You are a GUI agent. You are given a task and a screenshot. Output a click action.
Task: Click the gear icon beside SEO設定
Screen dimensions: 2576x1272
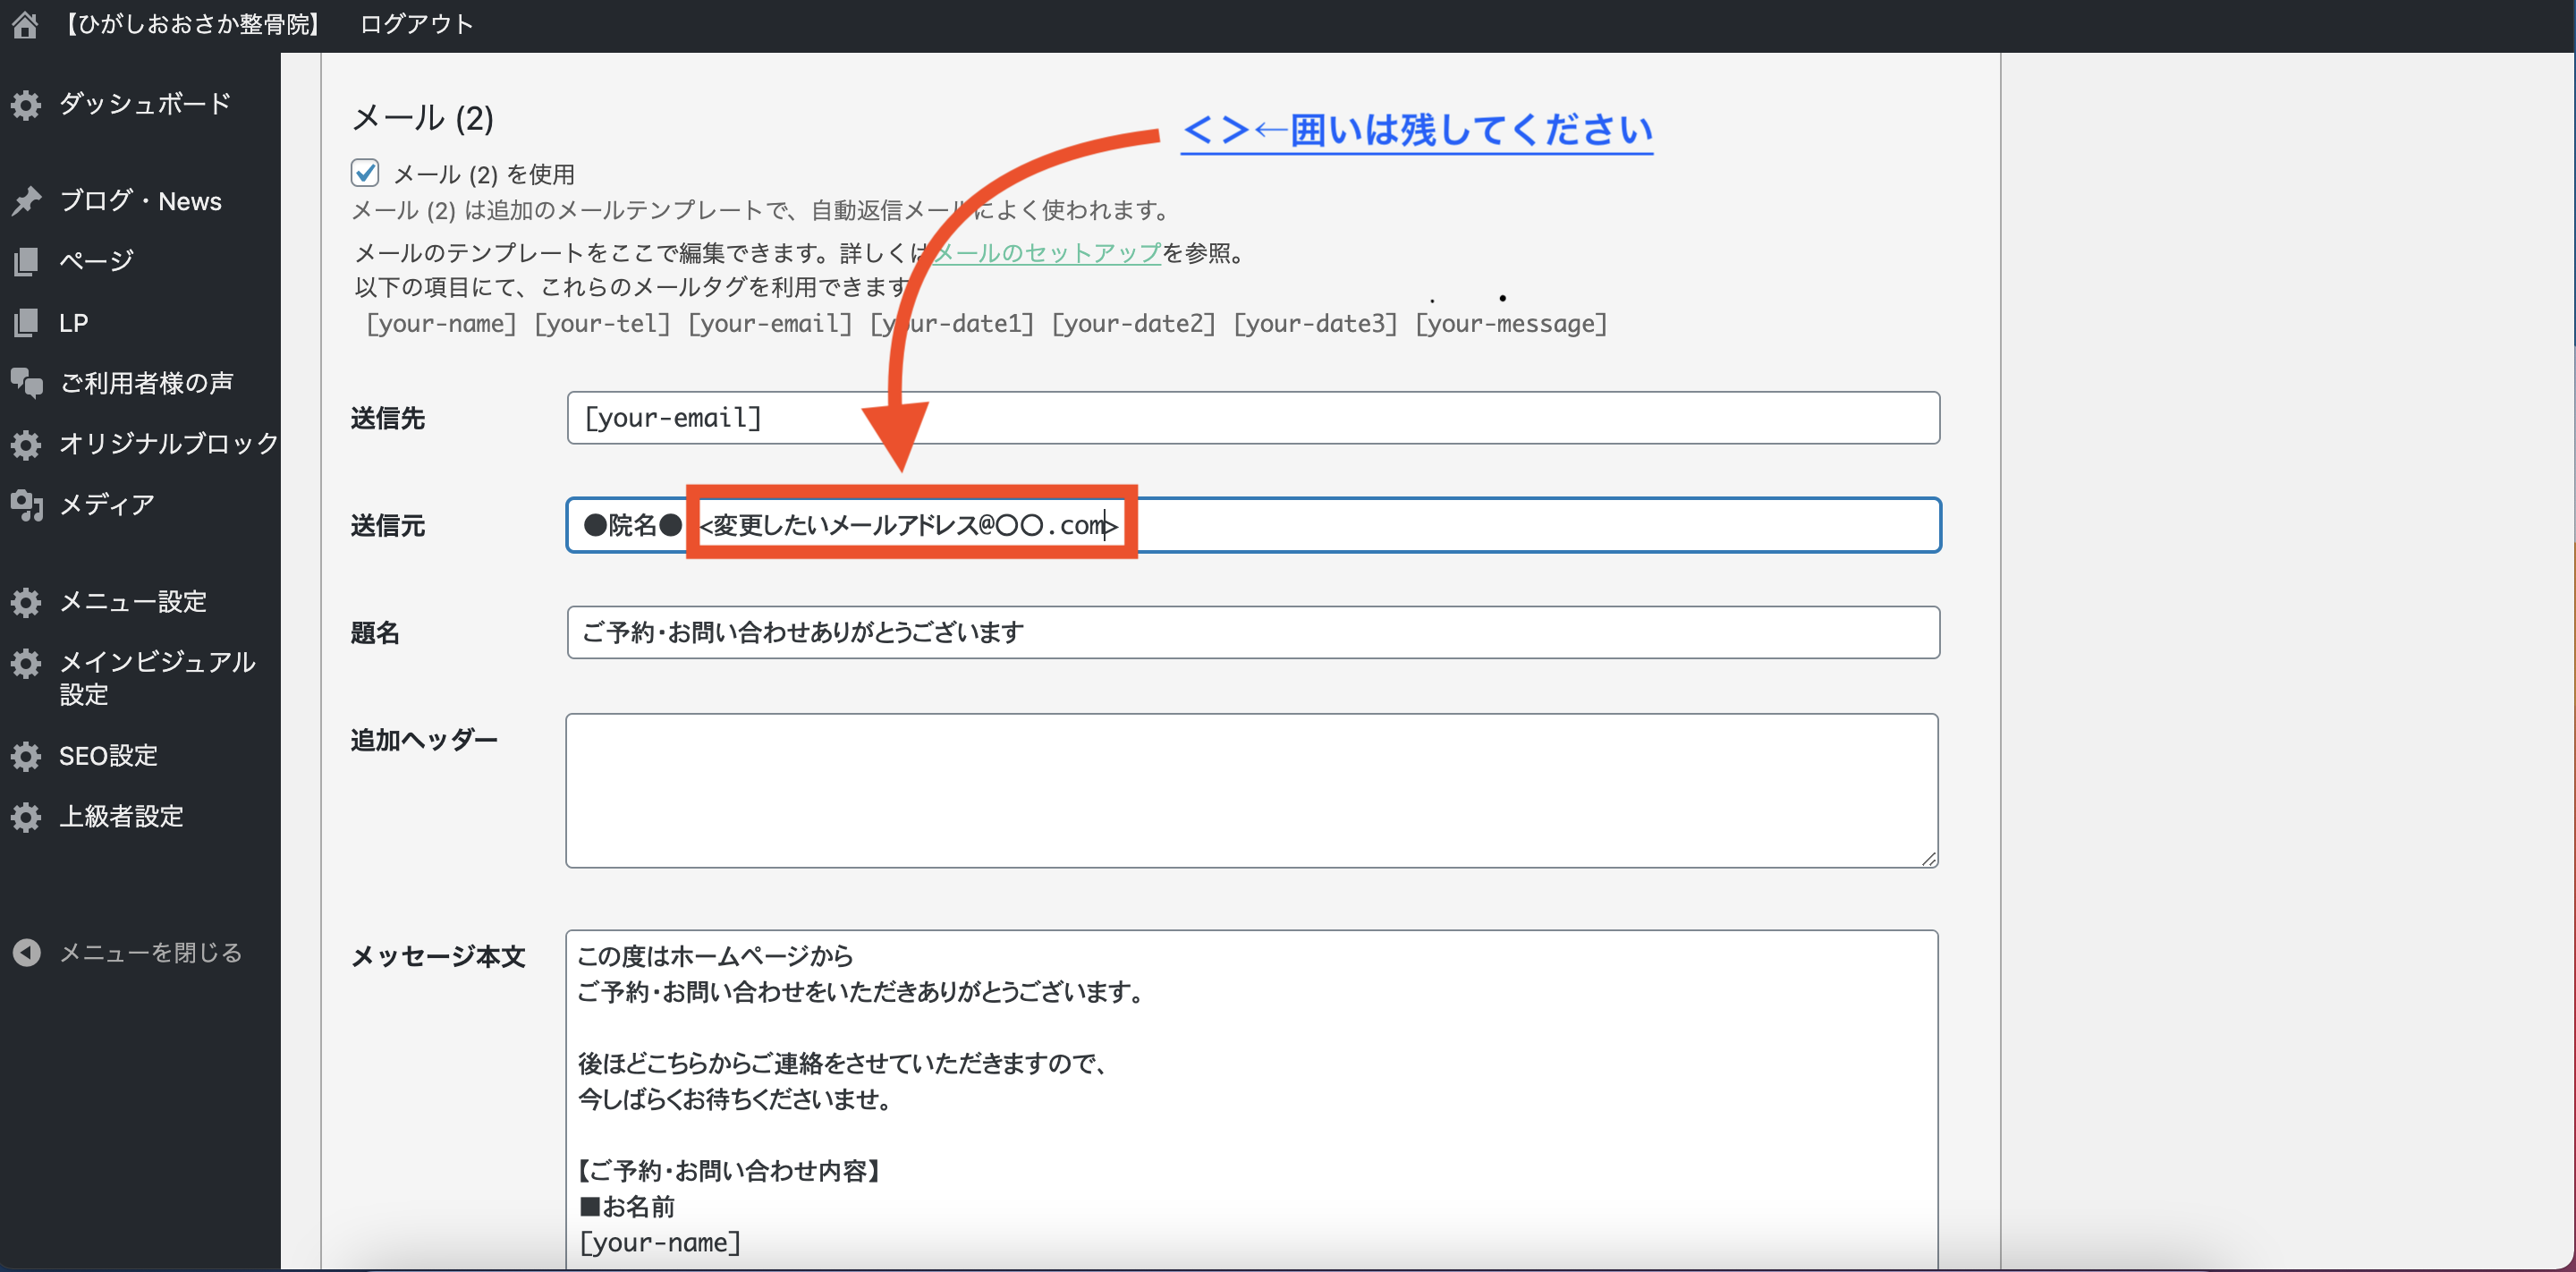coord(26,756)
